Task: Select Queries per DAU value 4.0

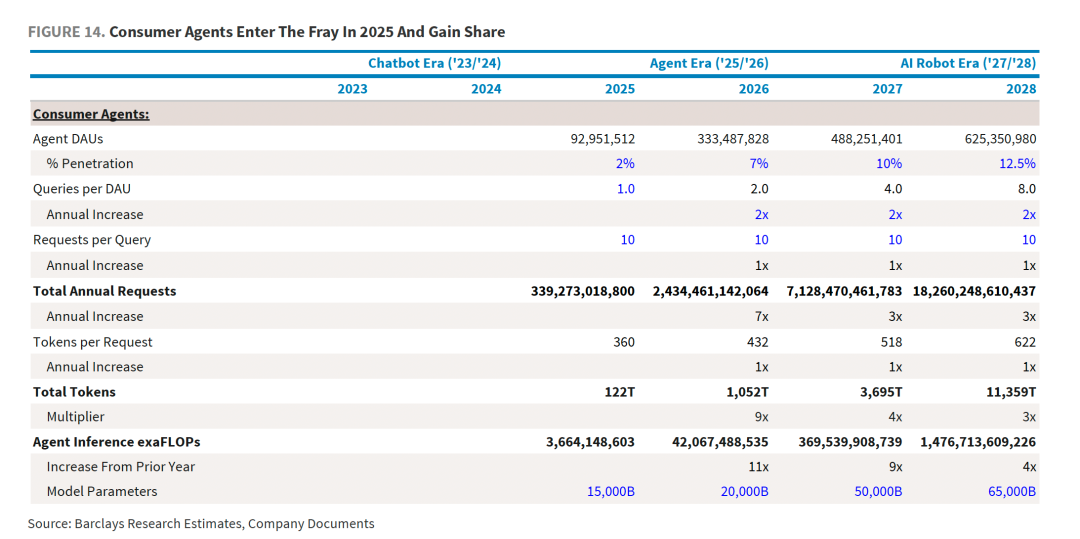Action: (895, 189)
